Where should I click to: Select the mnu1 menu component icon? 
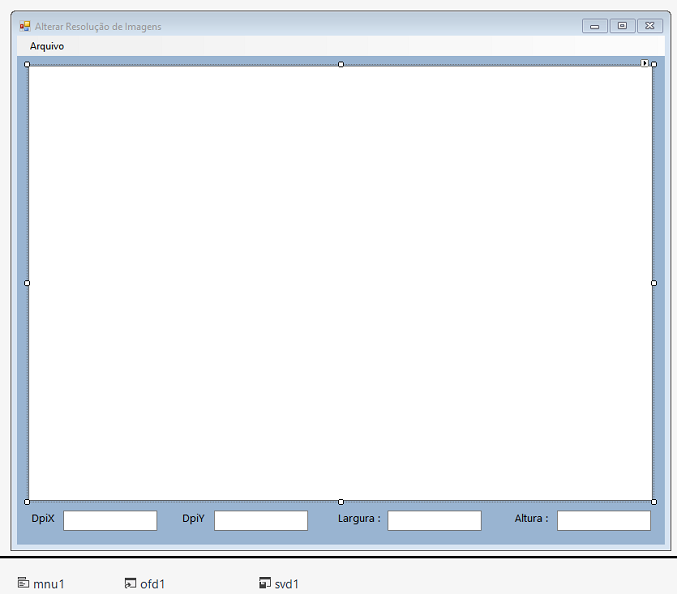pos(23,583)
